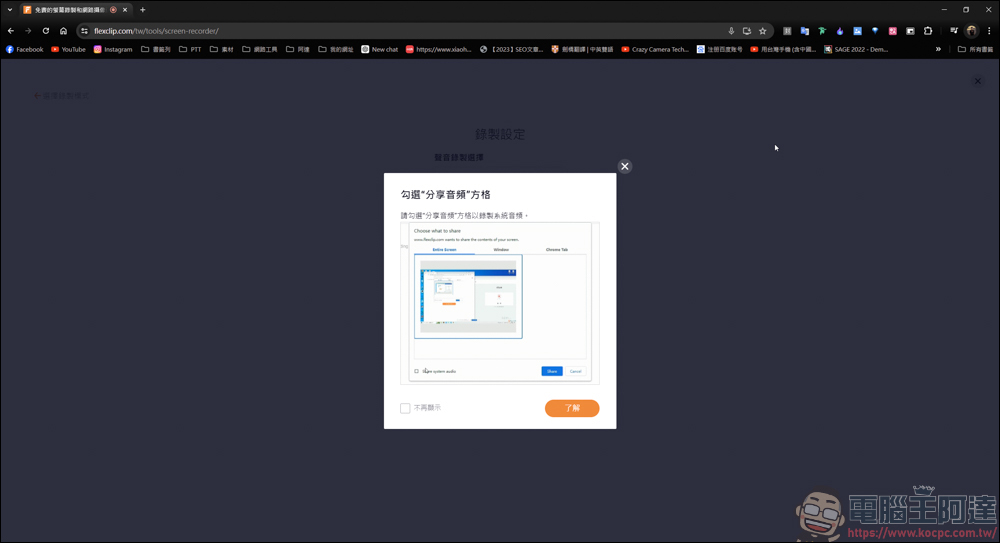This screenshot has height=543, width=1000.
Task: Click the purple flame extension icon
Action: click(840, 31)
